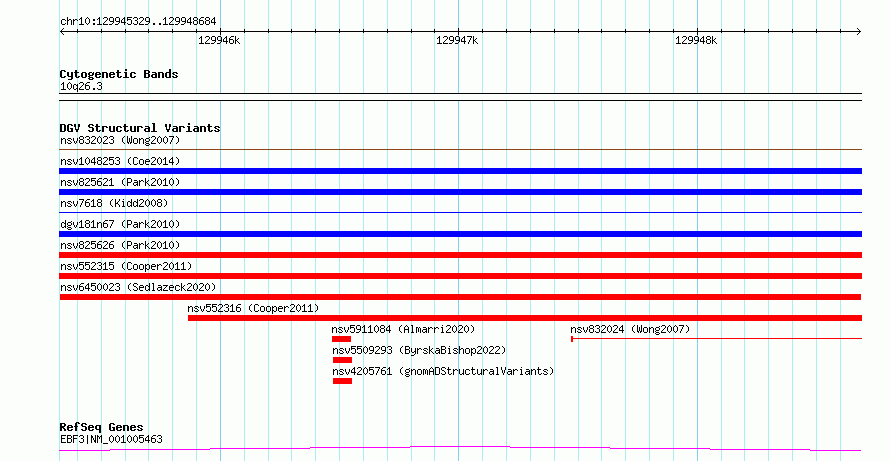
Task: Click the thin brown line under nsv832023
Action: (460, 150)
